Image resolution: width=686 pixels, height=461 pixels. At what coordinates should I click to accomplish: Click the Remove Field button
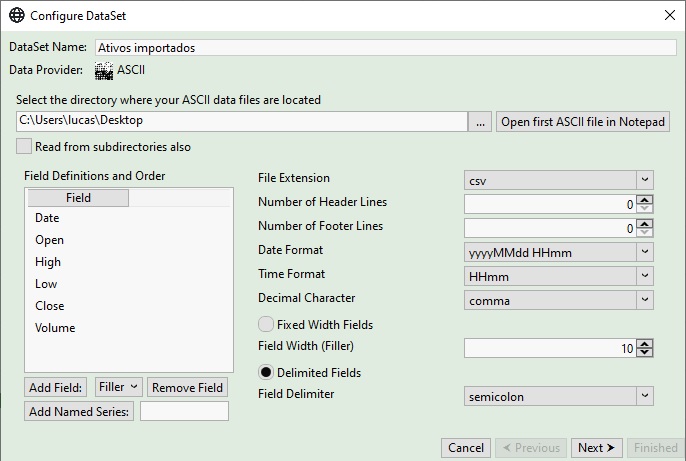pyautogui.click(x=187, y=387)
